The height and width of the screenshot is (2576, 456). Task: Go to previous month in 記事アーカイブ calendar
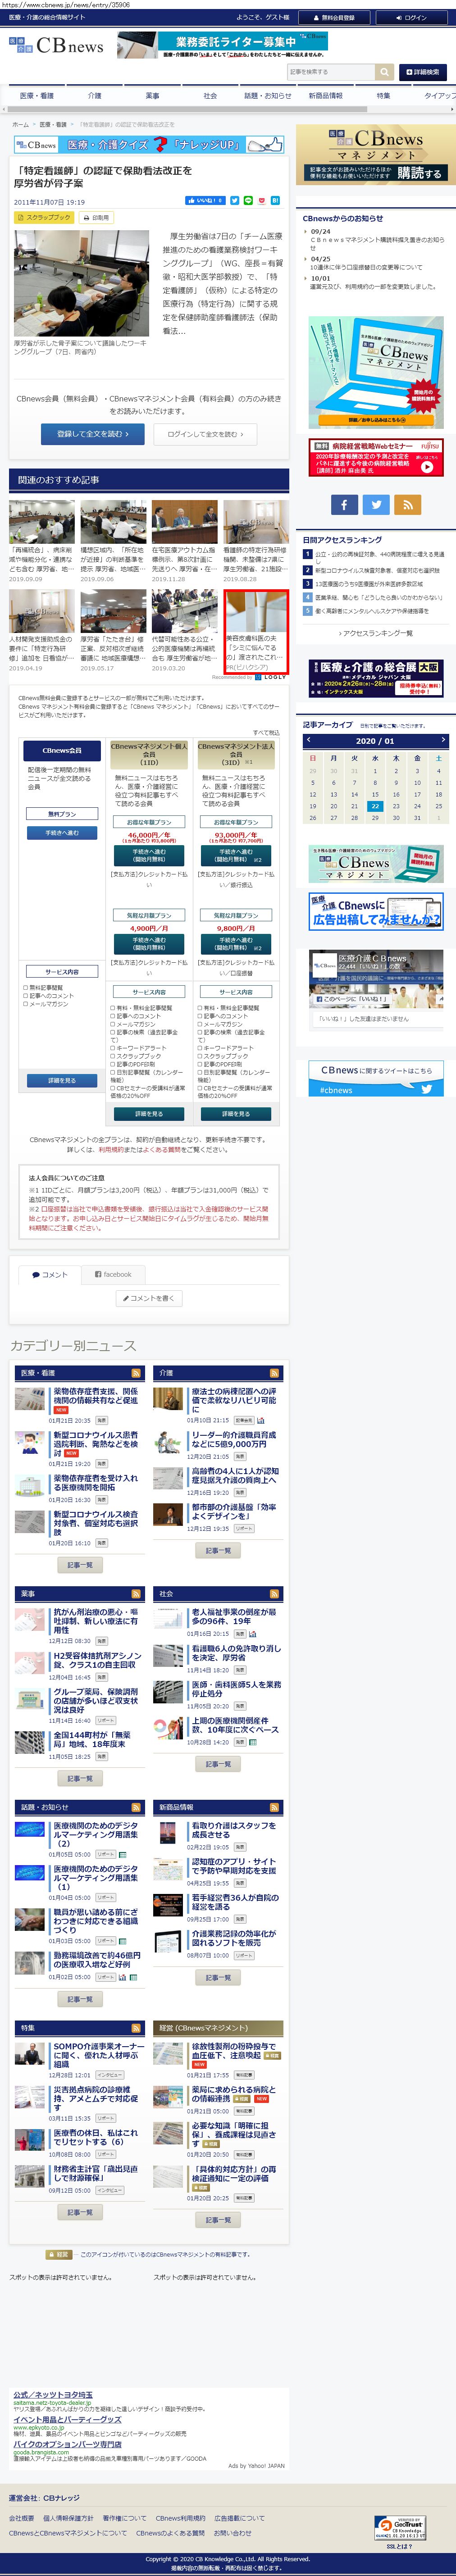310,741
